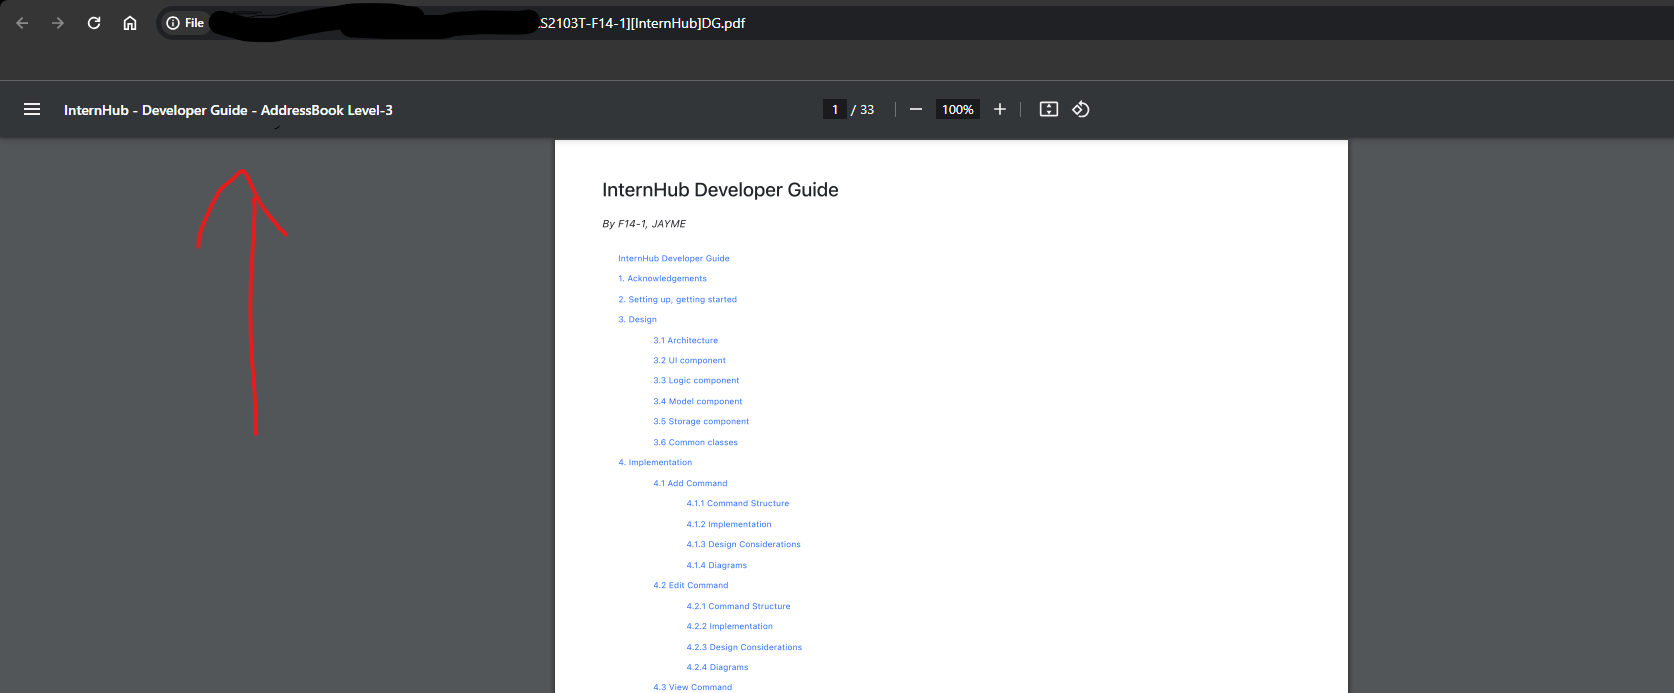The height and width of the screenshot is (693, 1674).
Task: Go to 4. Implementation section
Action: click(655, 463)
